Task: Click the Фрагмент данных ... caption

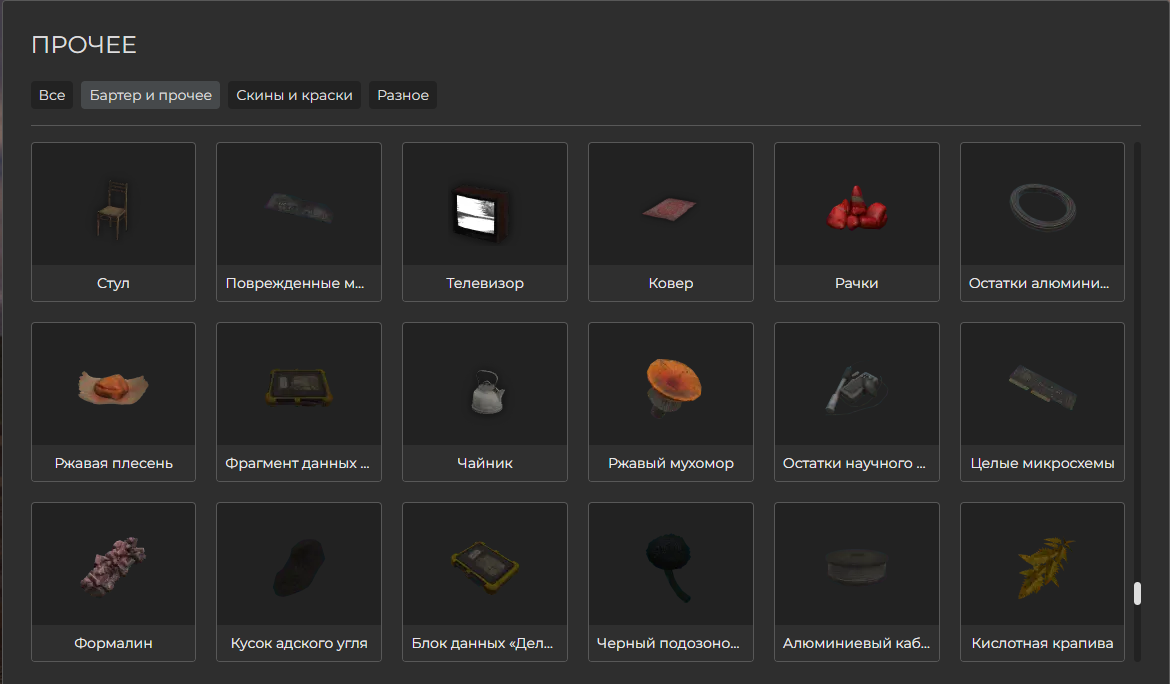Action: pos(297,463)
